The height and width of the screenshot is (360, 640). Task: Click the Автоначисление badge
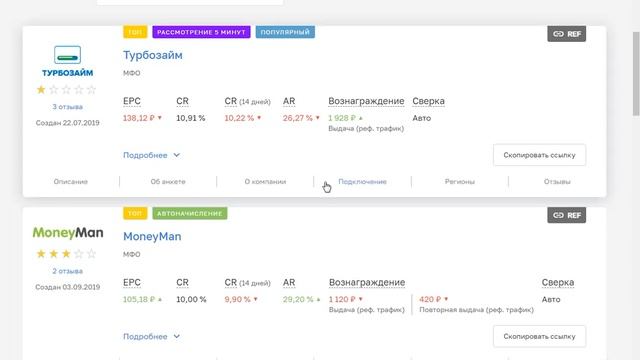tap(190, 213)
